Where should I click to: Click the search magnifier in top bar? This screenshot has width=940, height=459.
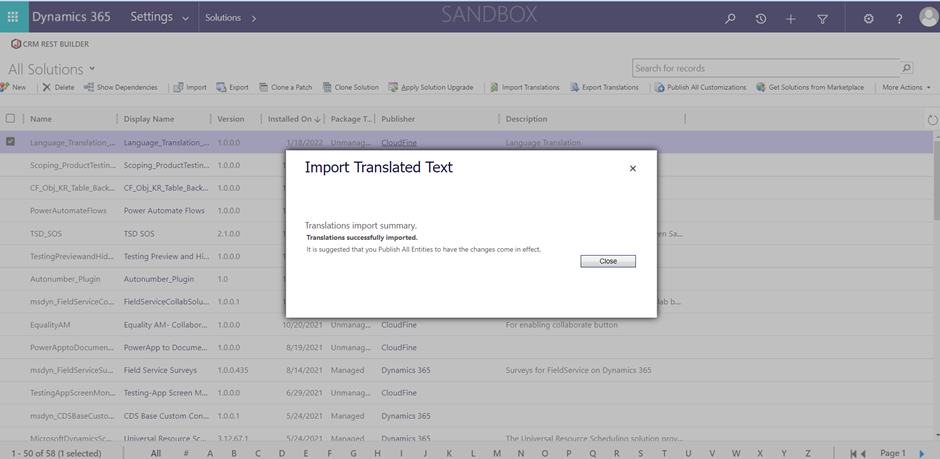click(x=730, y=19)
